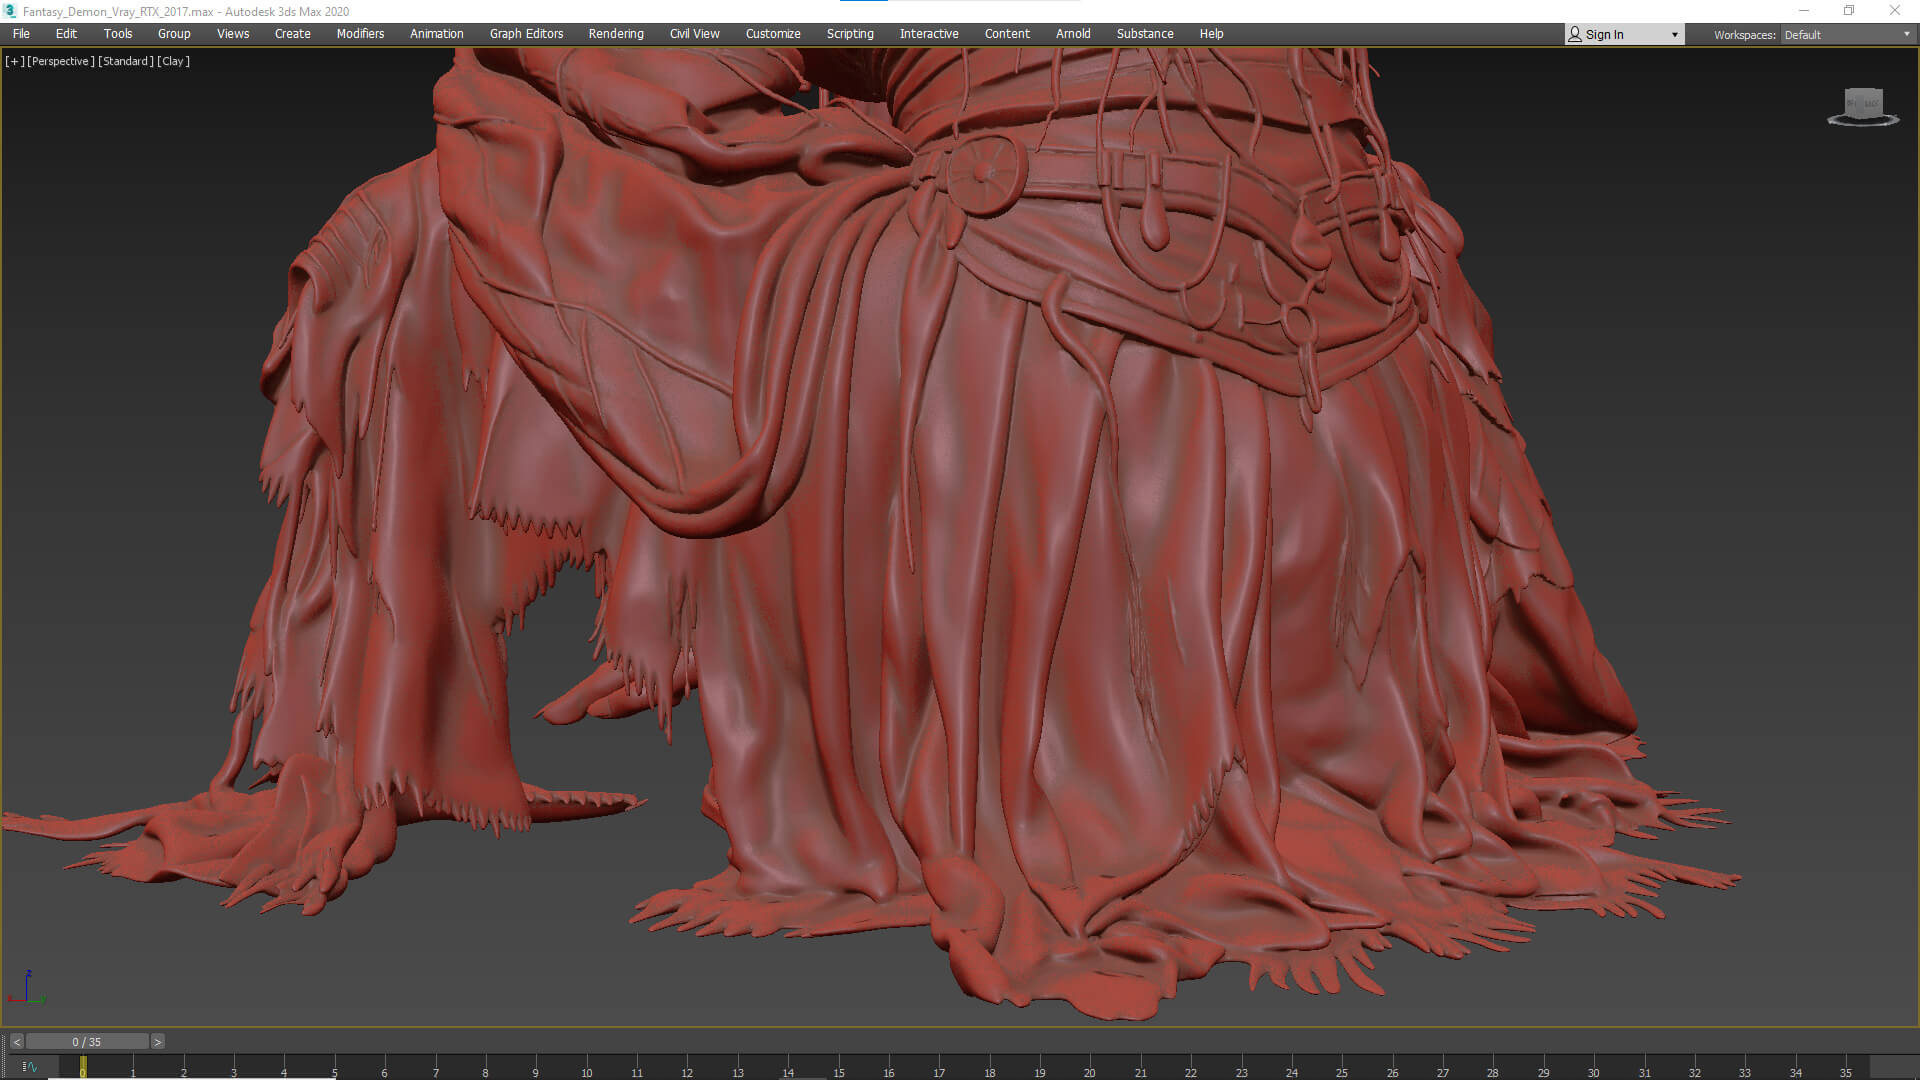The height and width of the screenshot is (1080, 1920).
Task: Click the ViewCube navigation widget
Action: click(1863, 106)
